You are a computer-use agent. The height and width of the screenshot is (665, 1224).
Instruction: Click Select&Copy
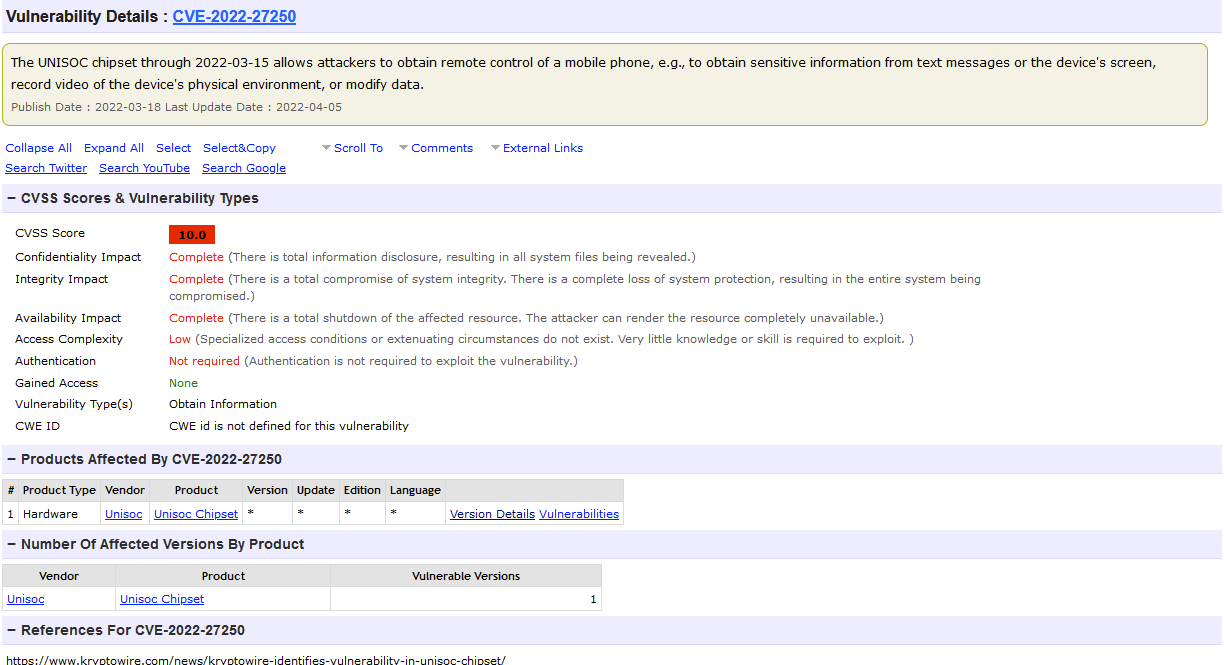(239, 148)
